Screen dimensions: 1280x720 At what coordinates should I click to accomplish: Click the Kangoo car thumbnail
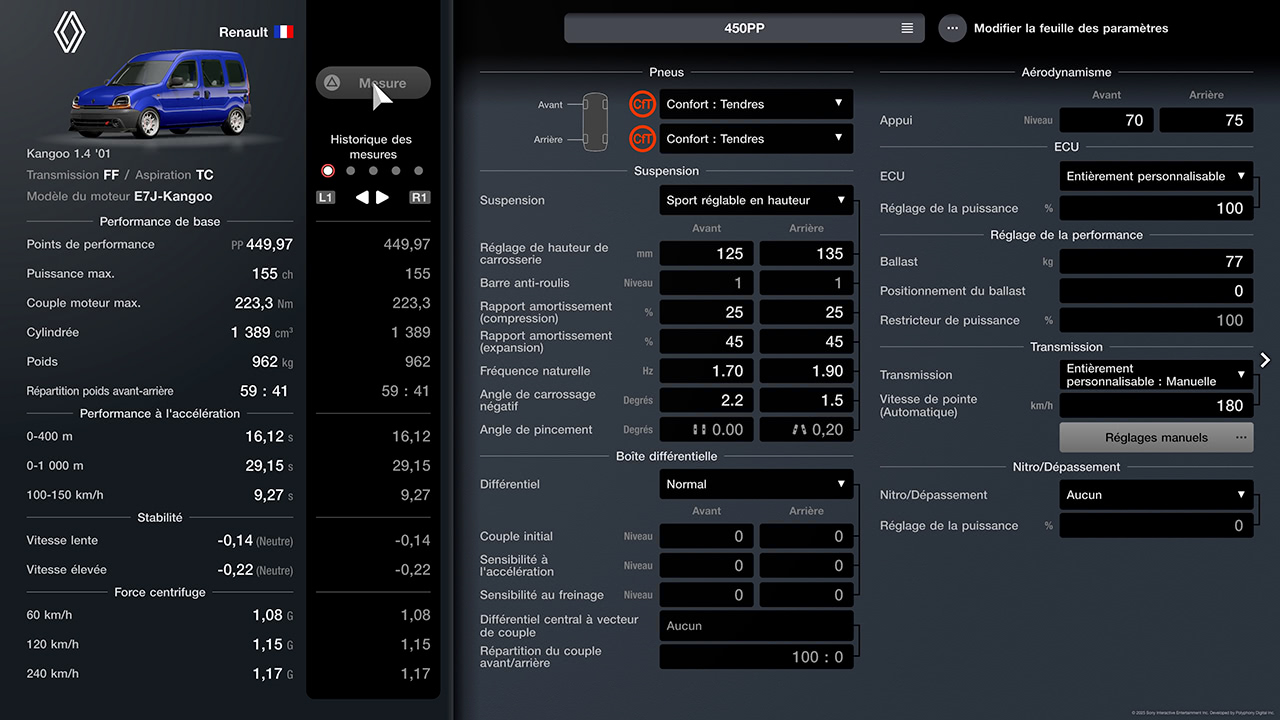159,93
